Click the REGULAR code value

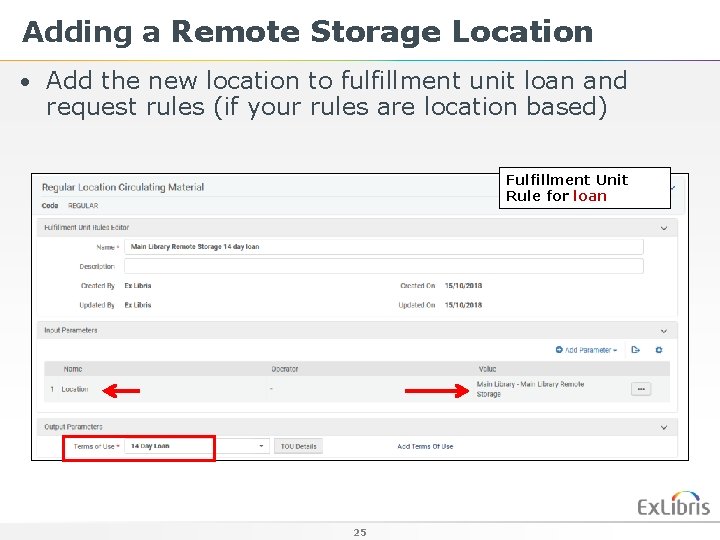click(83, 206)
